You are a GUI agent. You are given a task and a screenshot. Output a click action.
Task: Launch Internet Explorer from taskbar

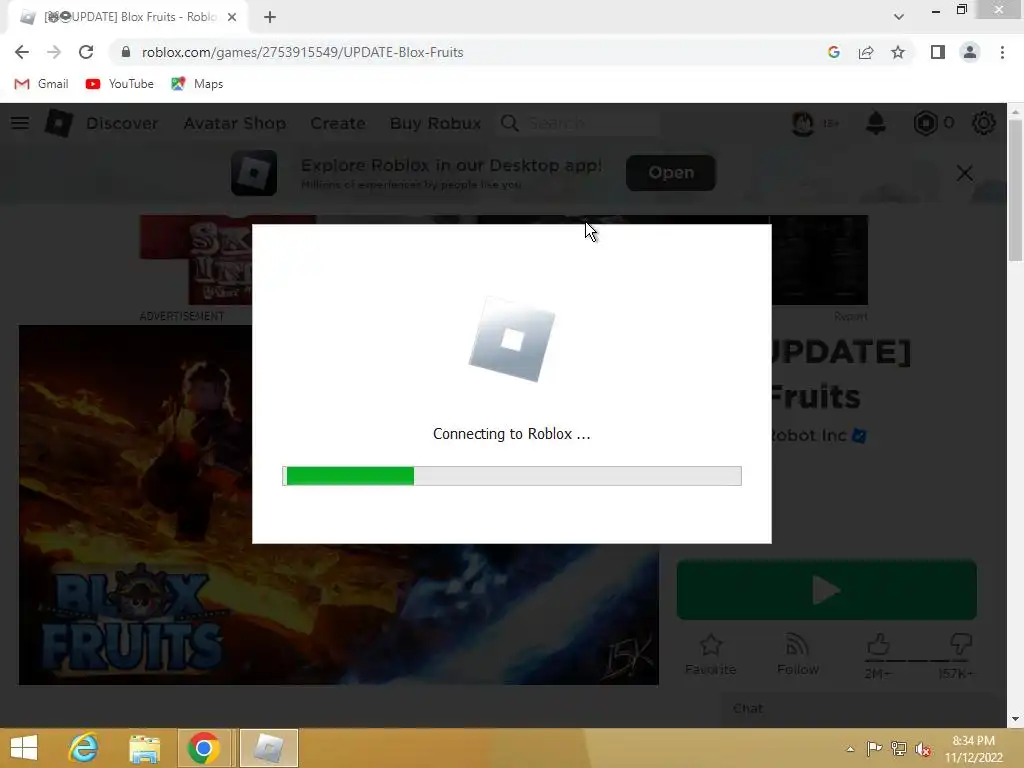pos(84,748)
